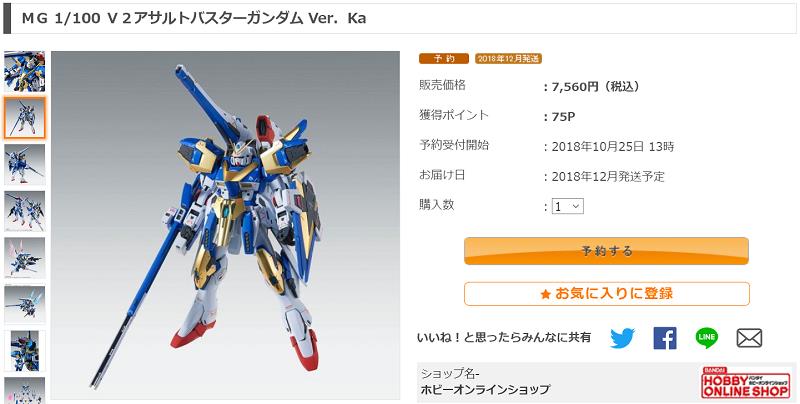Click the main V2 Gundam product image
Image resolution: width=800 pixels, height=404 pixels.
pyautogui.click(x=225, y=225)
